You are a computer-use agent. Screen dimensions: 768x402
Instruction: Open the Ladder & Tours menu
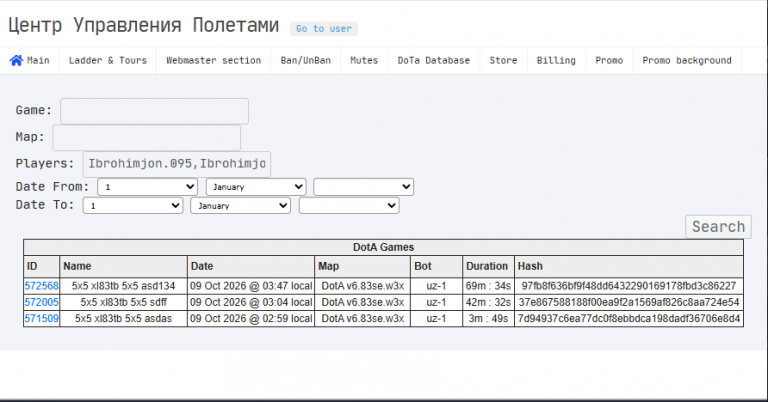108,60
